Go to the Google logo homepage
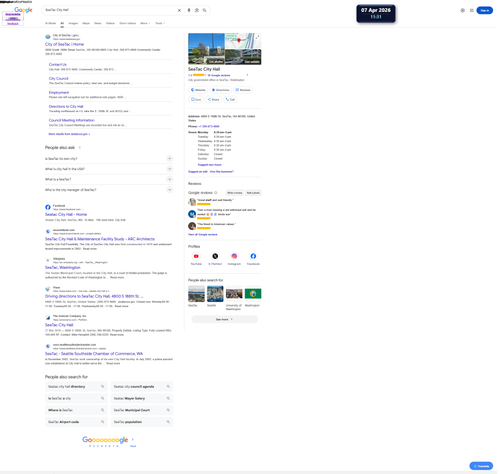The image size is (500, 474). [x=23, y=10]
